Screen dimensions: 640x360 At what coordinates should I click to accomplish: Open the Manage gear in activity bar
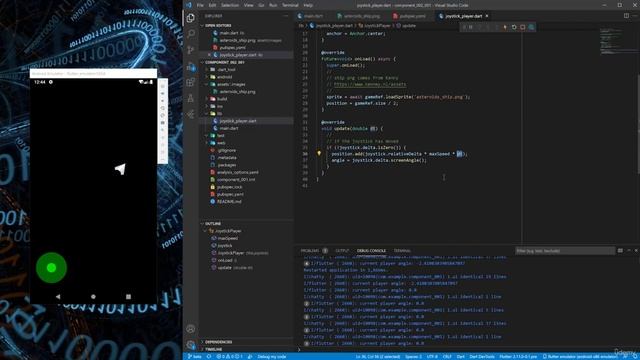[x=191, y=345]
